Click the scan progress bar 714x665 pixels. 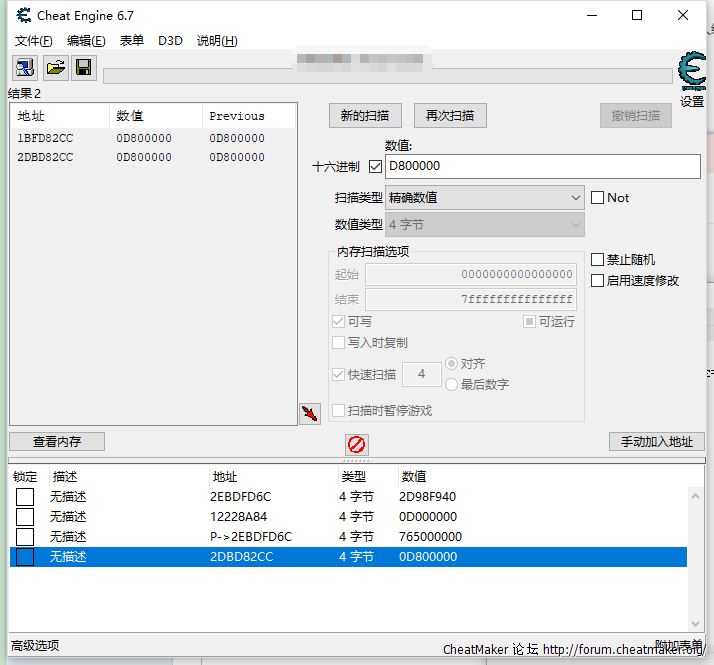(387, 76)
